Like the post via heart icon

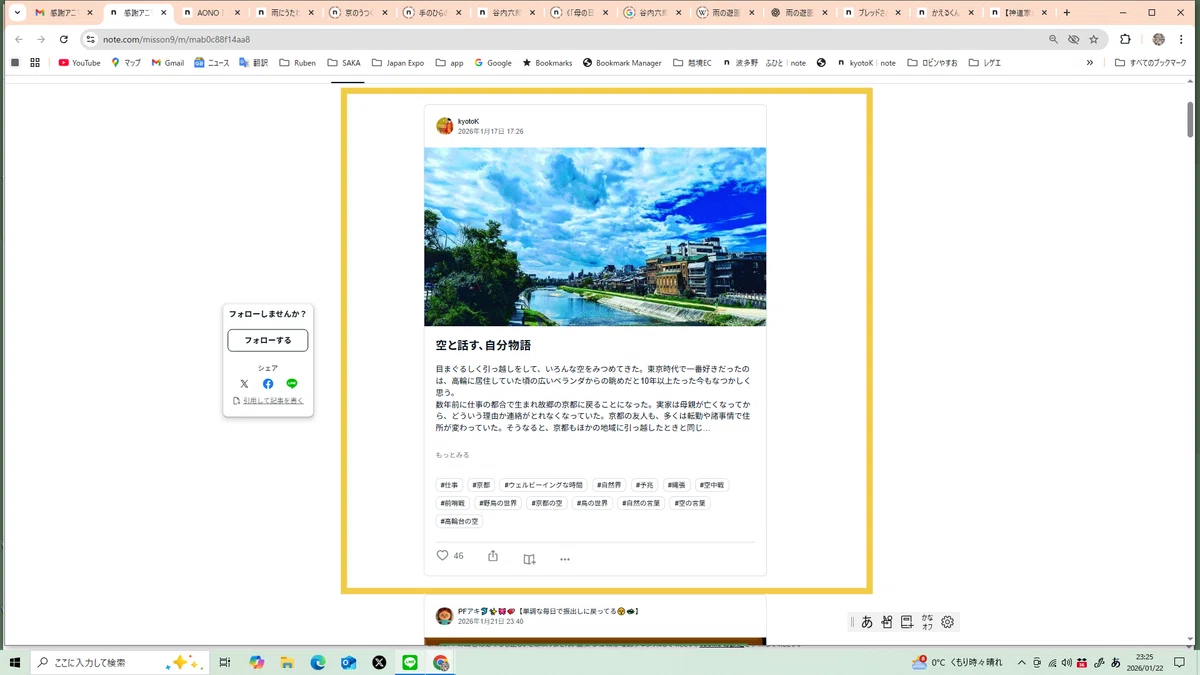point(442,556)
